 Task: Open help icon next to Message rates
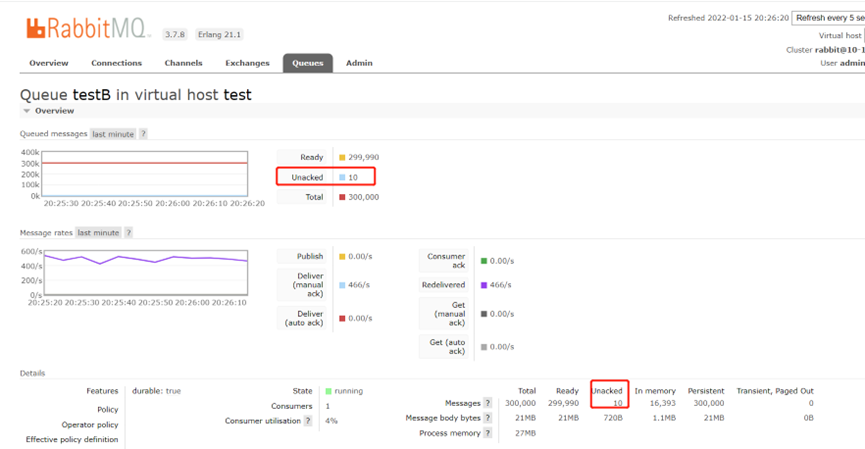tap(129, 233)
